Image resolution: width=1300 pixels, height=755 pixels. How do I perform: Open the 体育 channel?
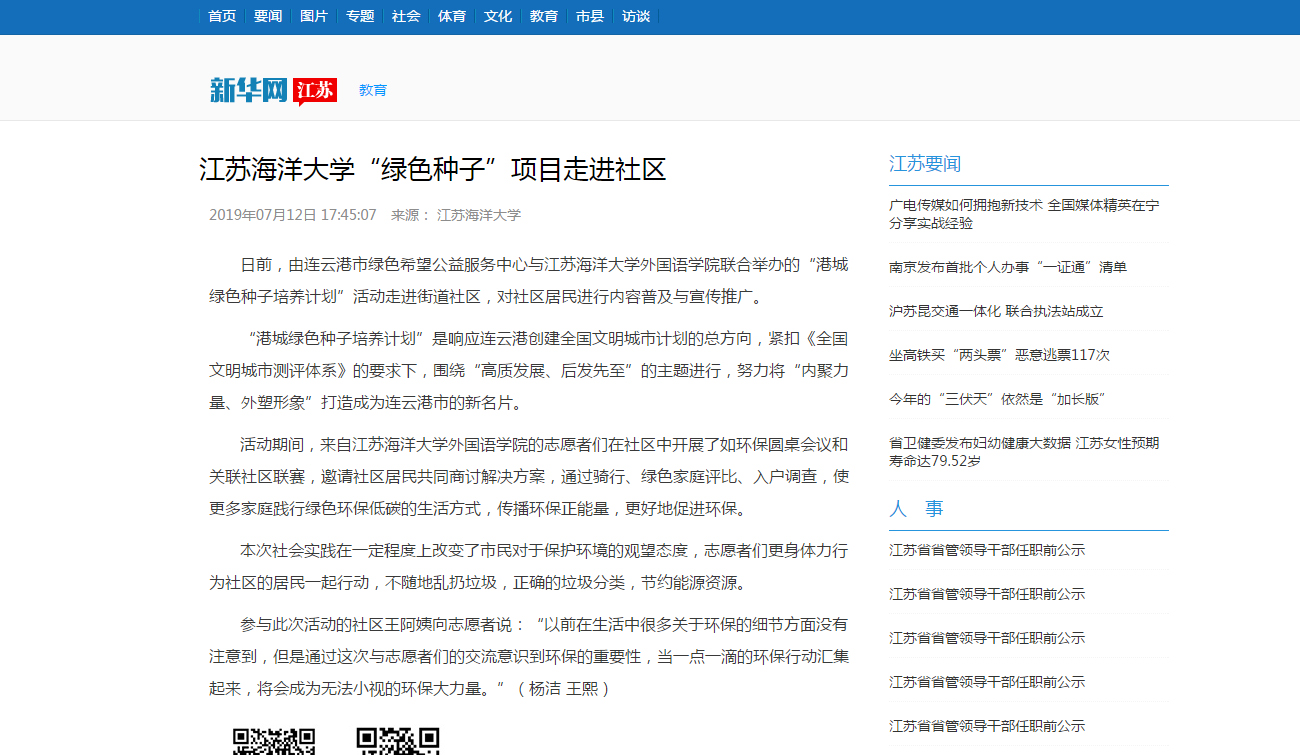point(452,16)
